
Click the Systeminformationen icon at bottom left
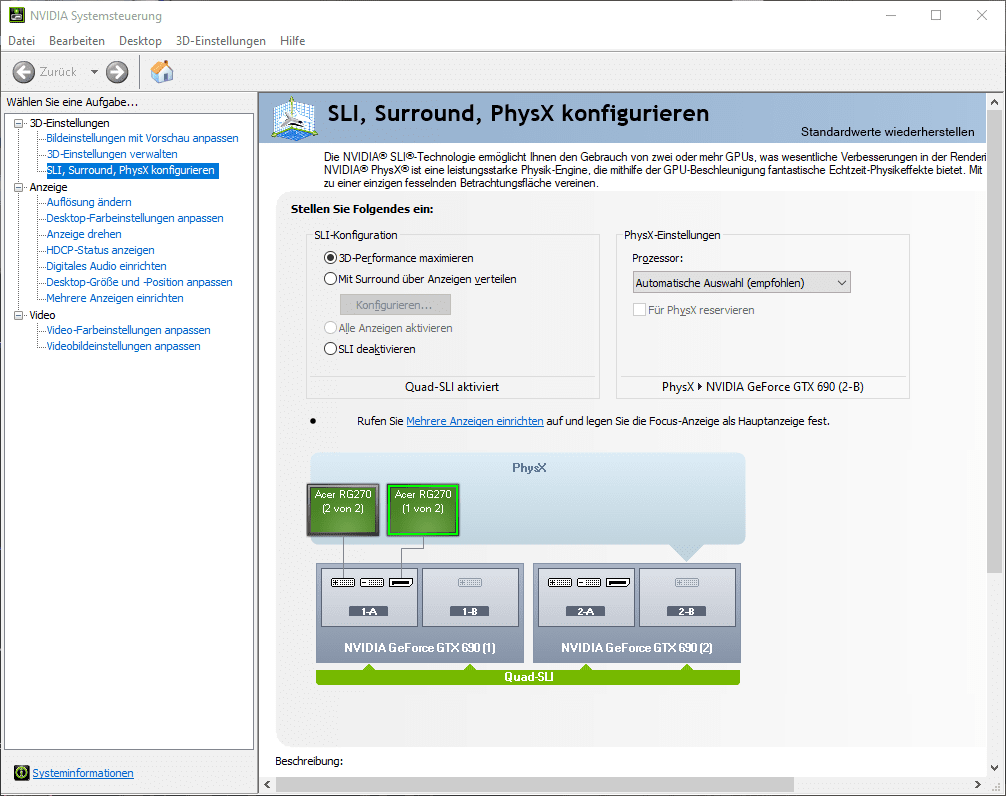[22, 773]
